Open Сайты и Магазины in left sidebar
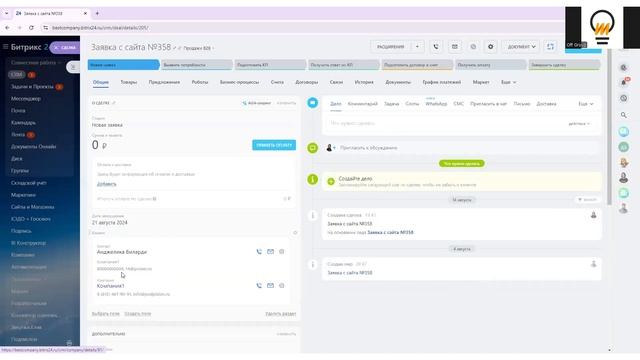Viewport: 640px width, 360px height. pyautogui.click(x=32, y=207)
